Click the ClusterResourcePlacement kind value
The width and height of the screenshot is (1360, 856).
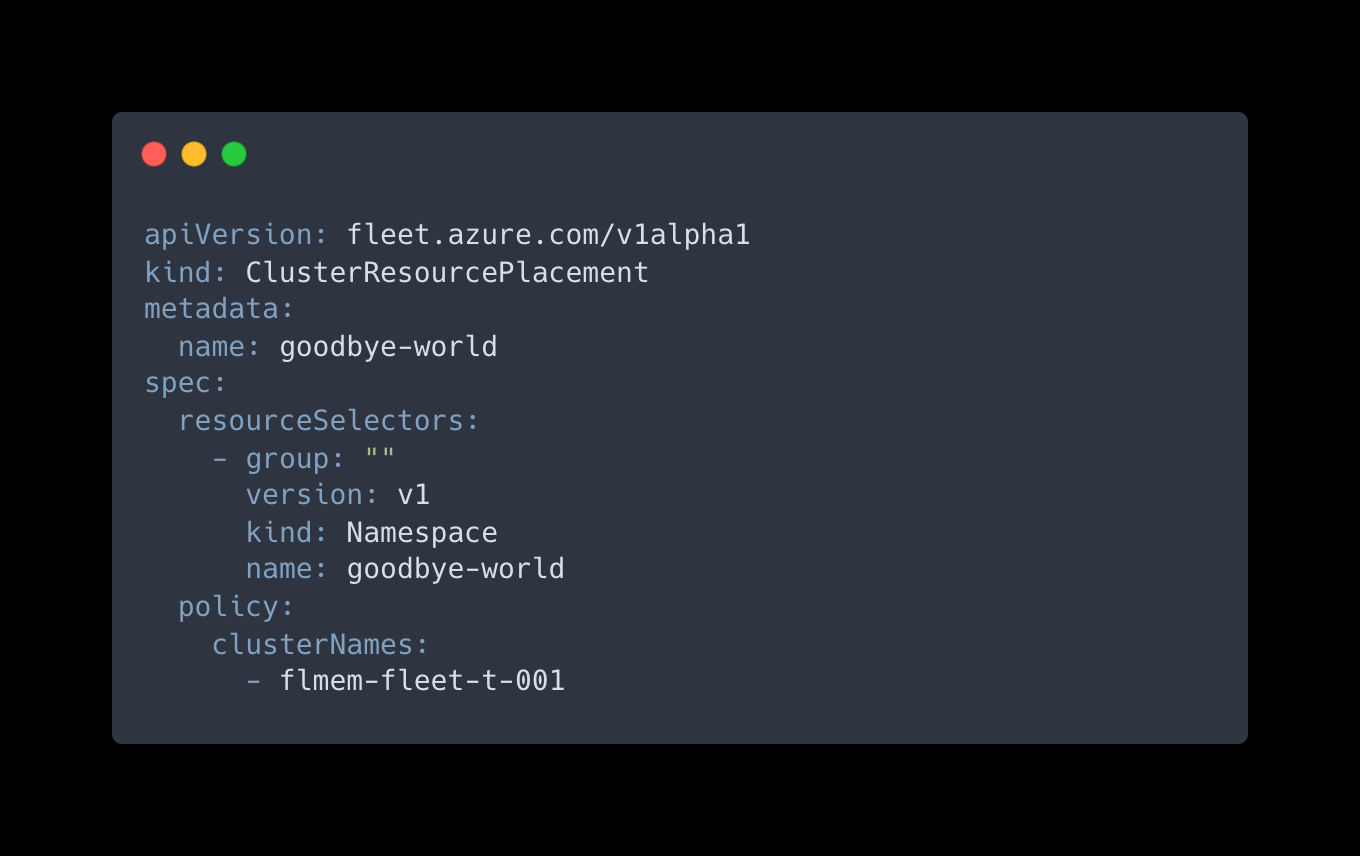(447, 272)
